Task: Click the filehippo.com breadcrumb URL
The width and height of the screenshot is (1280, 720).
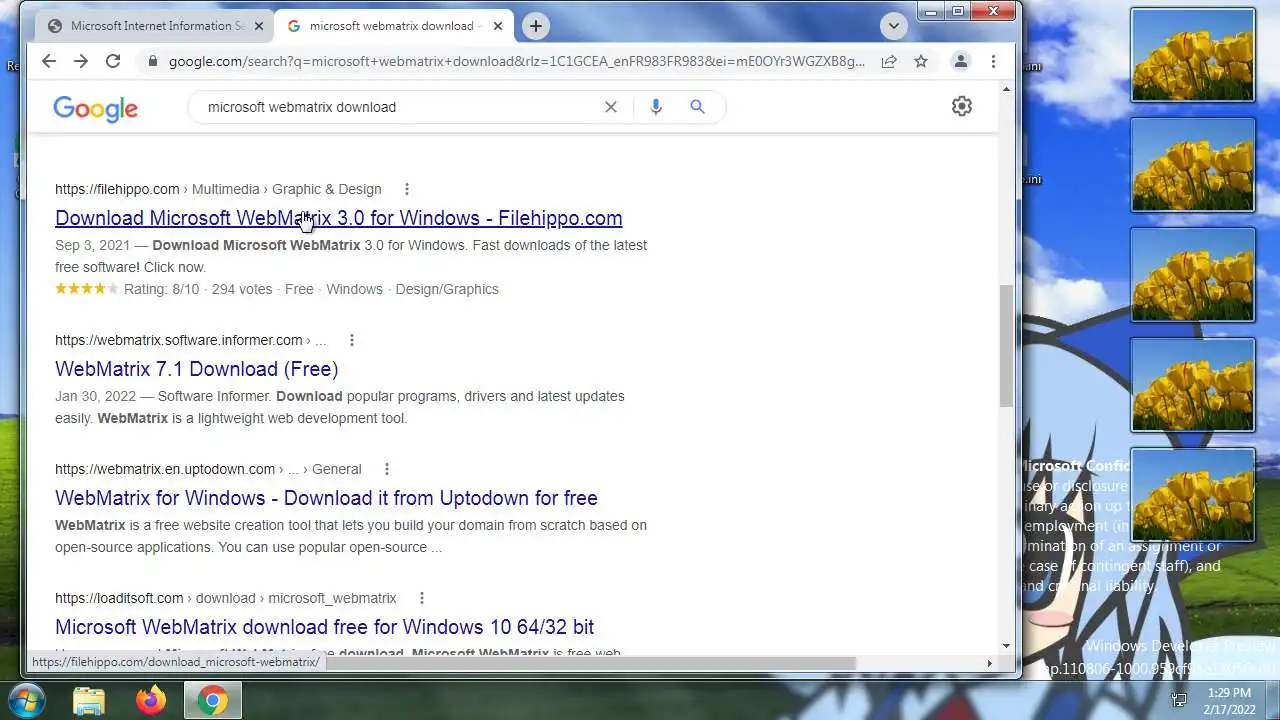Action: click(218, 189)
